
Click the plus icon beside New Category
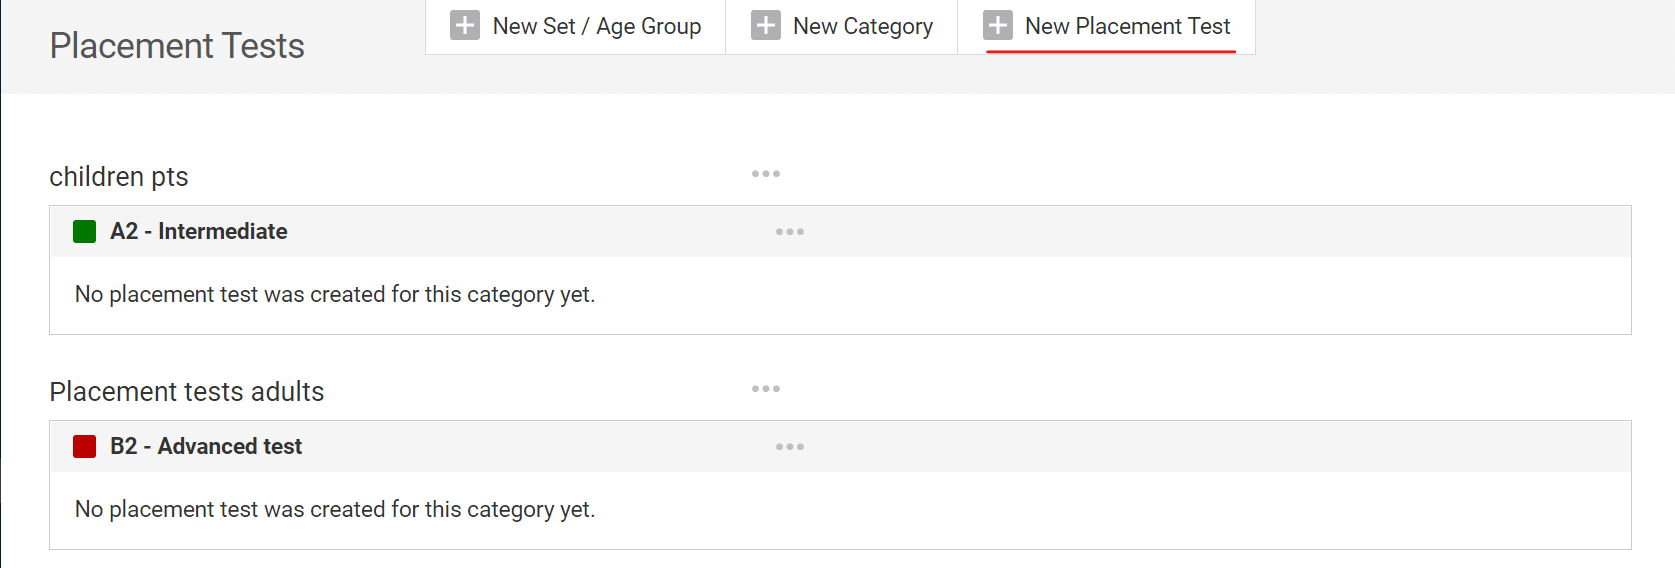pos(766,25)
